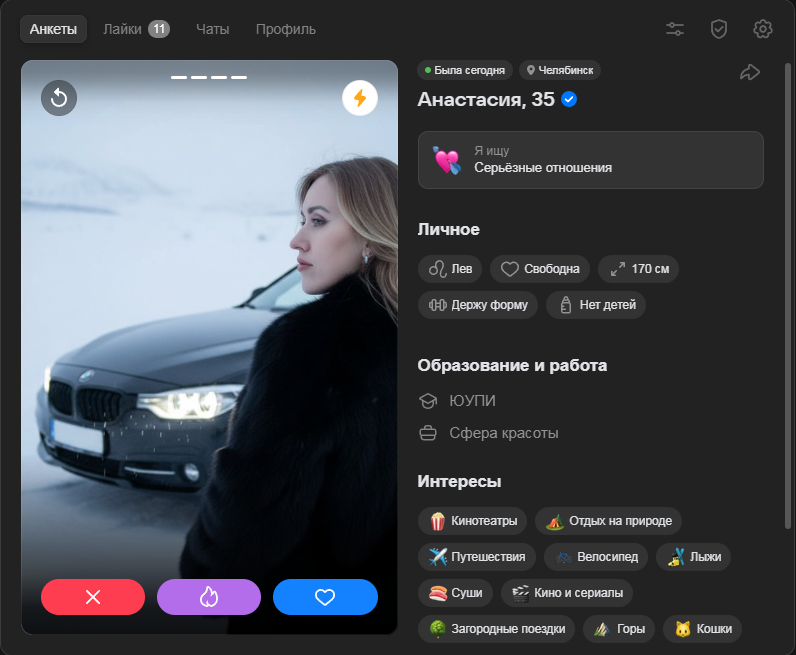
Task: Switch to the Лайки tab
Action: click(x=136, y=29)
